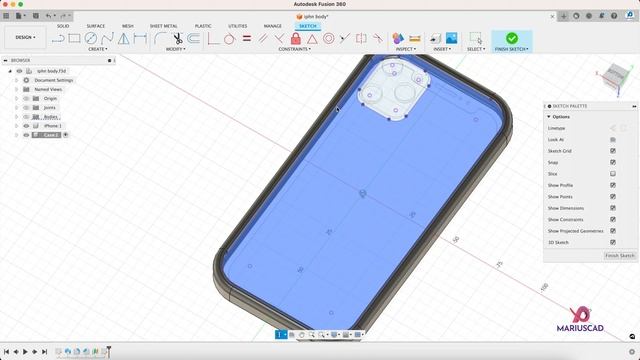Jump to the timeline beginning
This screenshot has height=360, width=640.
pos(7,351)
